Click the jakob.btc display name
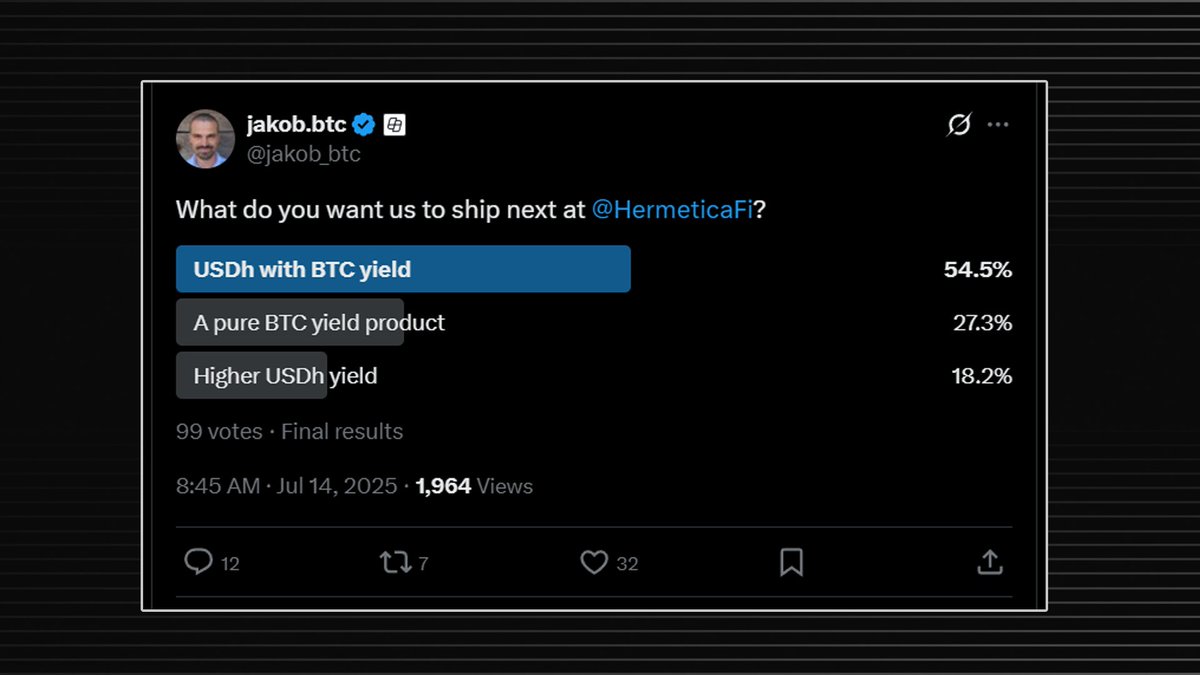Screen dimensions: 1200x675 (297, 124)
